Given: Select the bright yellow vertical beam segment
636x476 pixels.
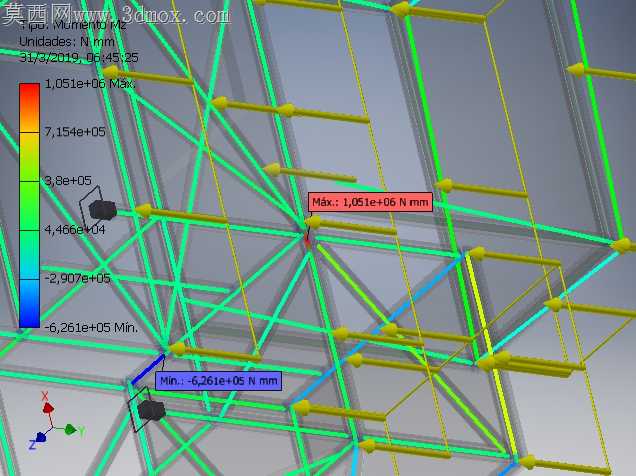Looking at the screenshot, I should tap(490, 354).
